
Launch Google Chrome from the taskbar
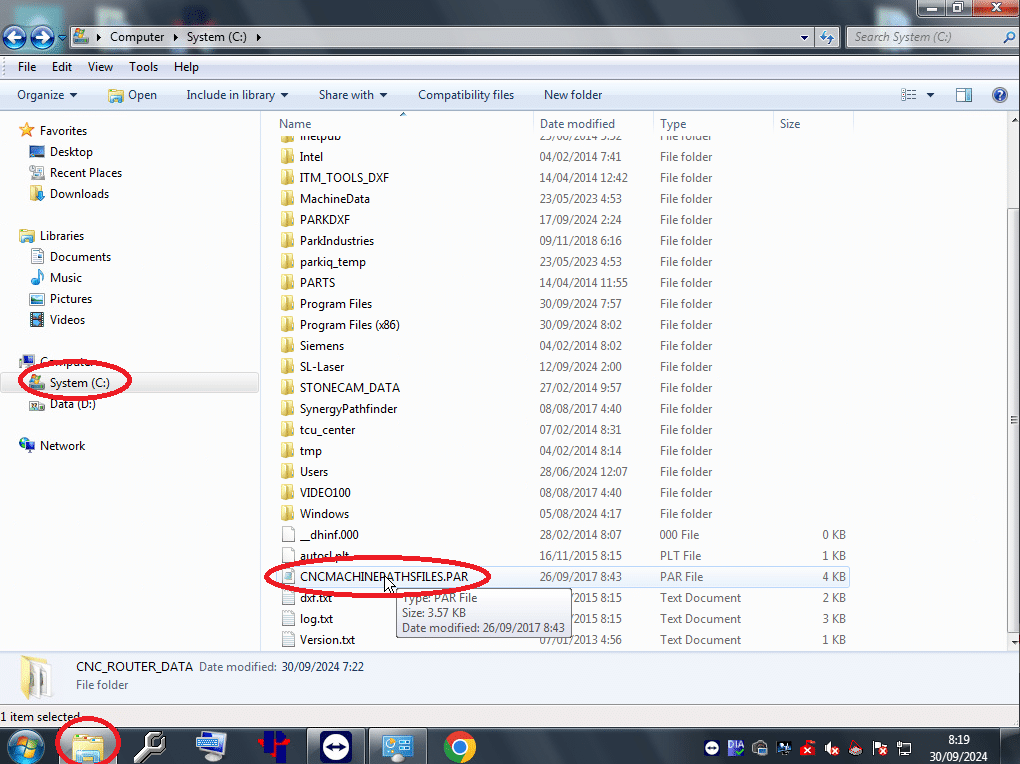459,746
